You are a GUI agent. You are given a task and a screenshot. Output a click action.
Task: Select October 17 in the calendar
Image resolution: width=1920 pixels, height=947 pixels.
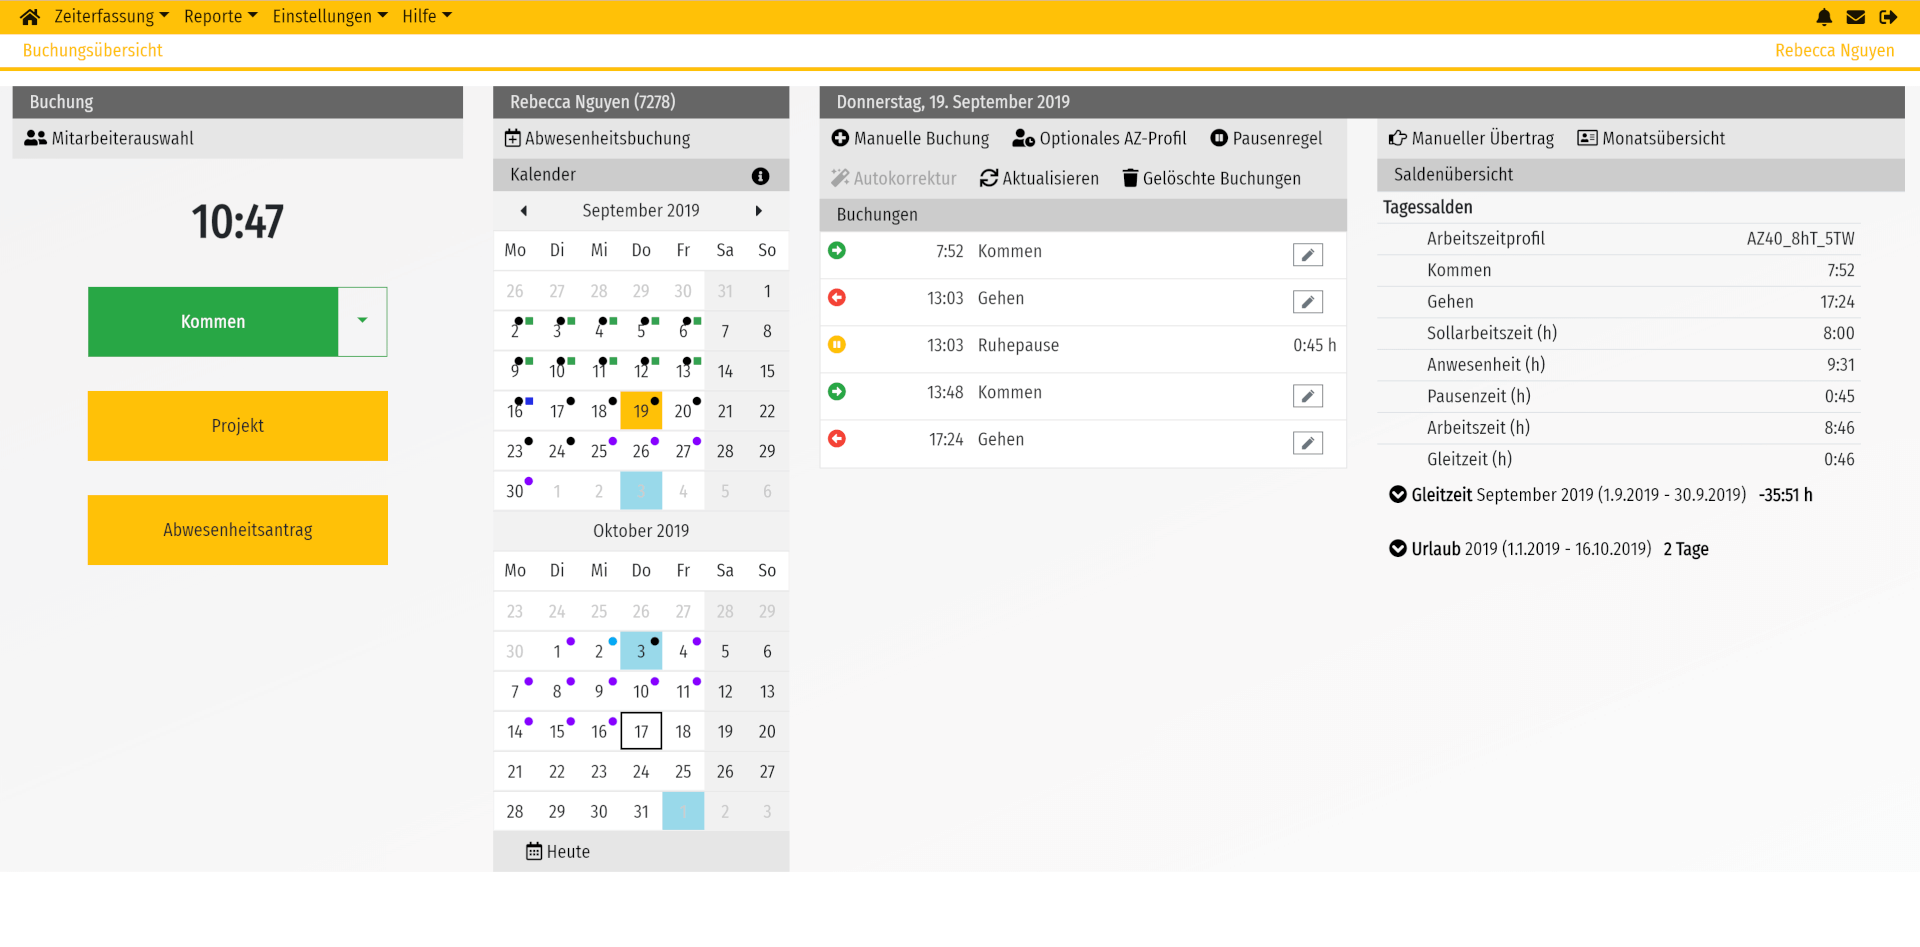641,731
